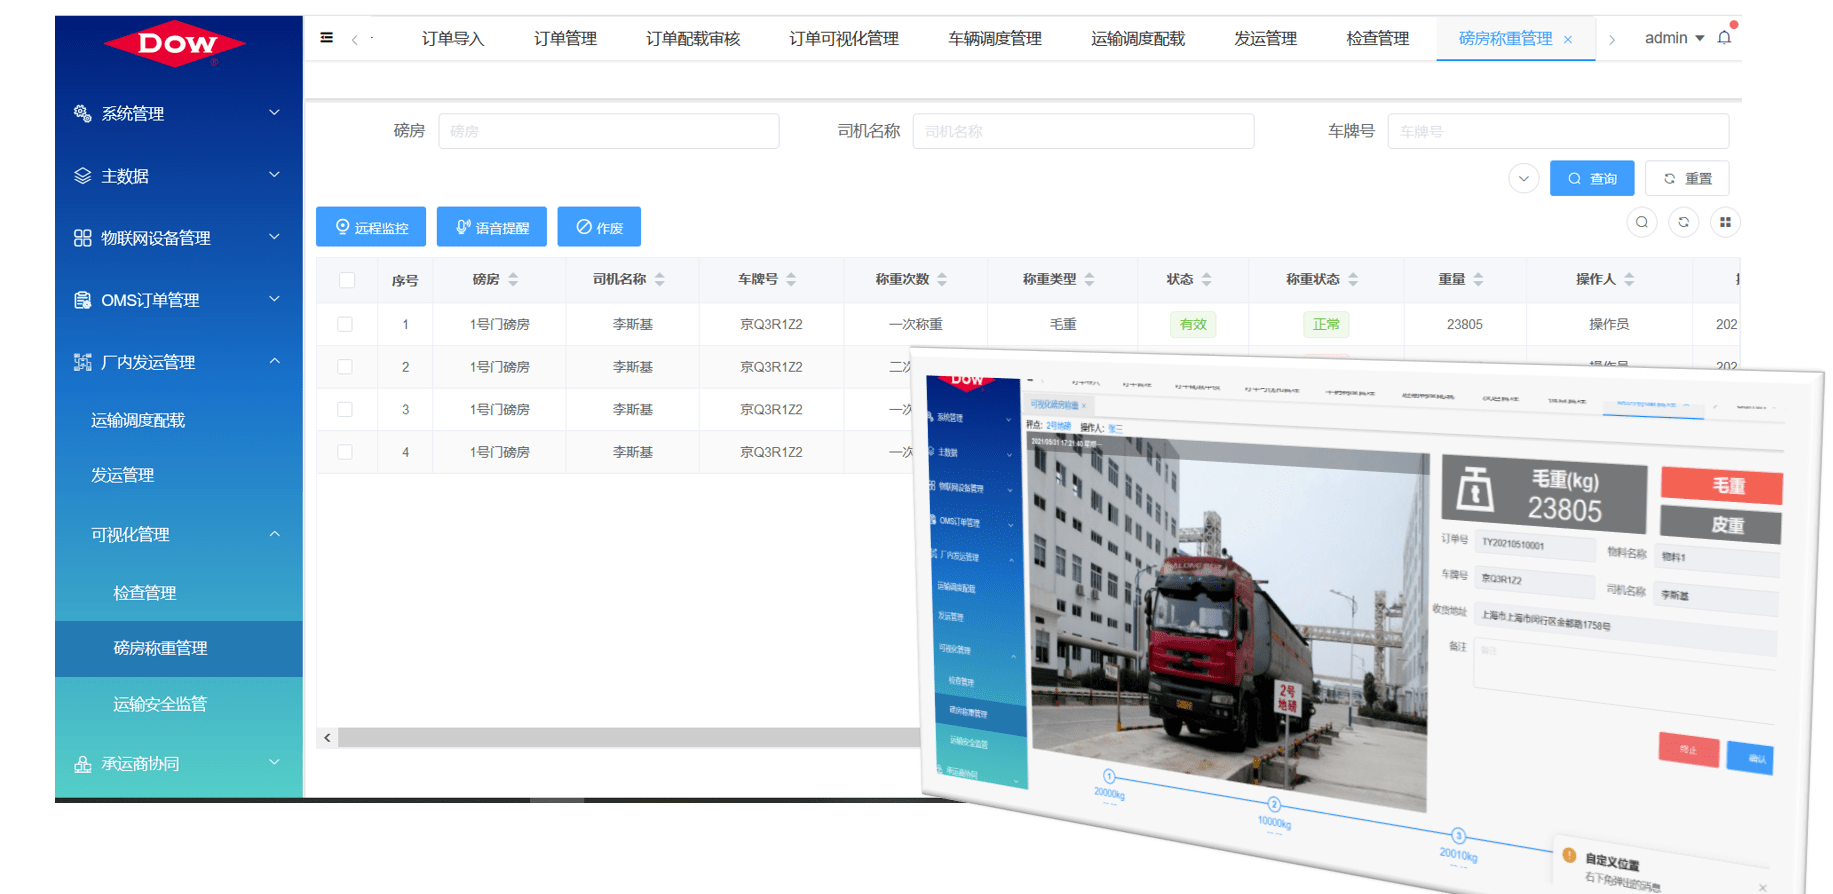Expand the 系统管理 sidebar menu

[178, 113]
